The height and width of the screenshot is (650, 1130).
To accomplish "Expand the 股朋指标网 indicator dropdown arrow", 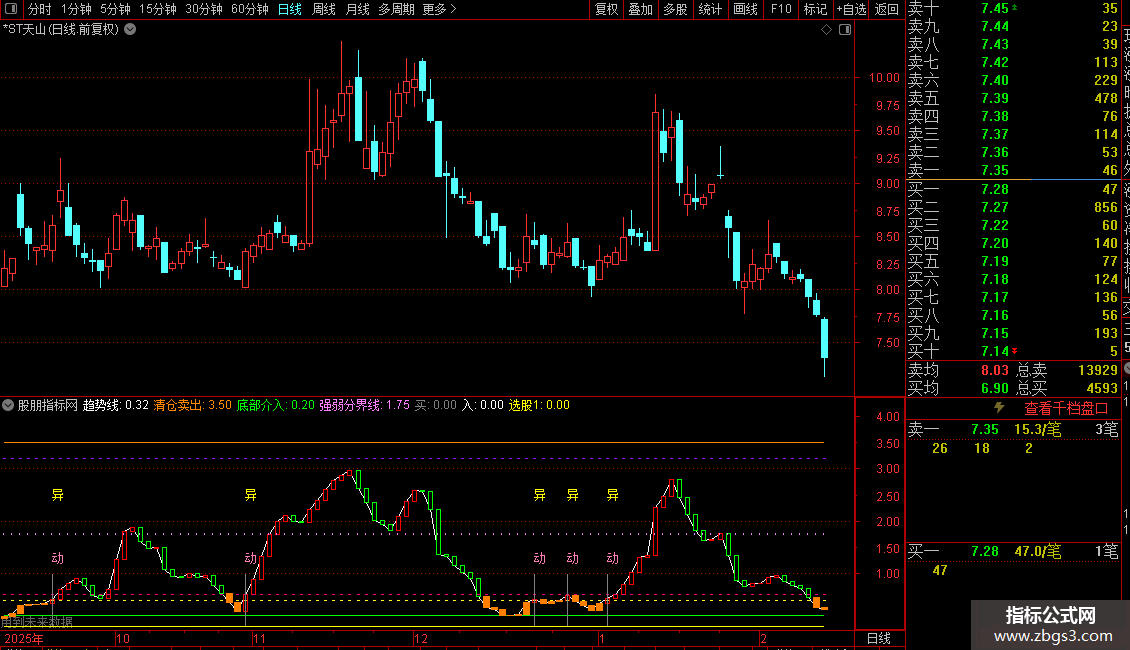I will [x=8, y=405].
